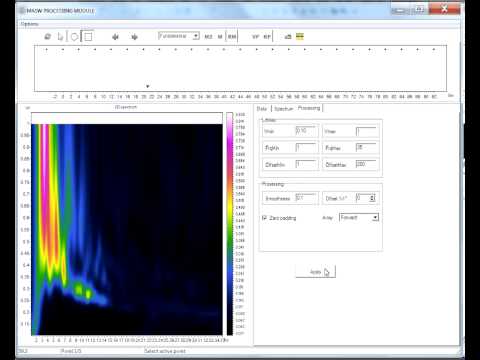Click the Smoothness input field
The width and height of the screenshot is (480, 360).
[305, 198]
